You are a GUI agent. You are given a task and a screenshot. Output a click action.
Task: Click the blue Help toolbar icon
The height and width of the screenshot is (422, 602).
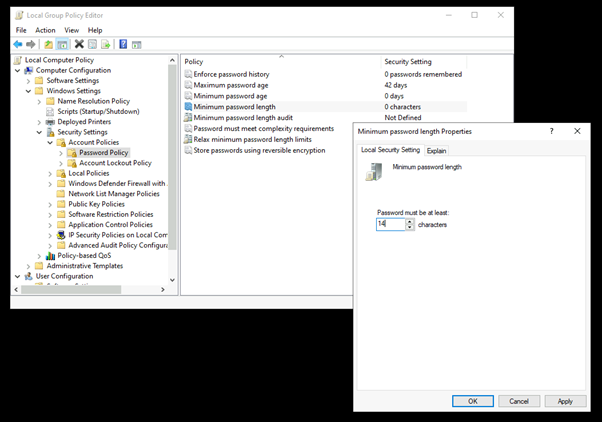(x=123, y=45)
